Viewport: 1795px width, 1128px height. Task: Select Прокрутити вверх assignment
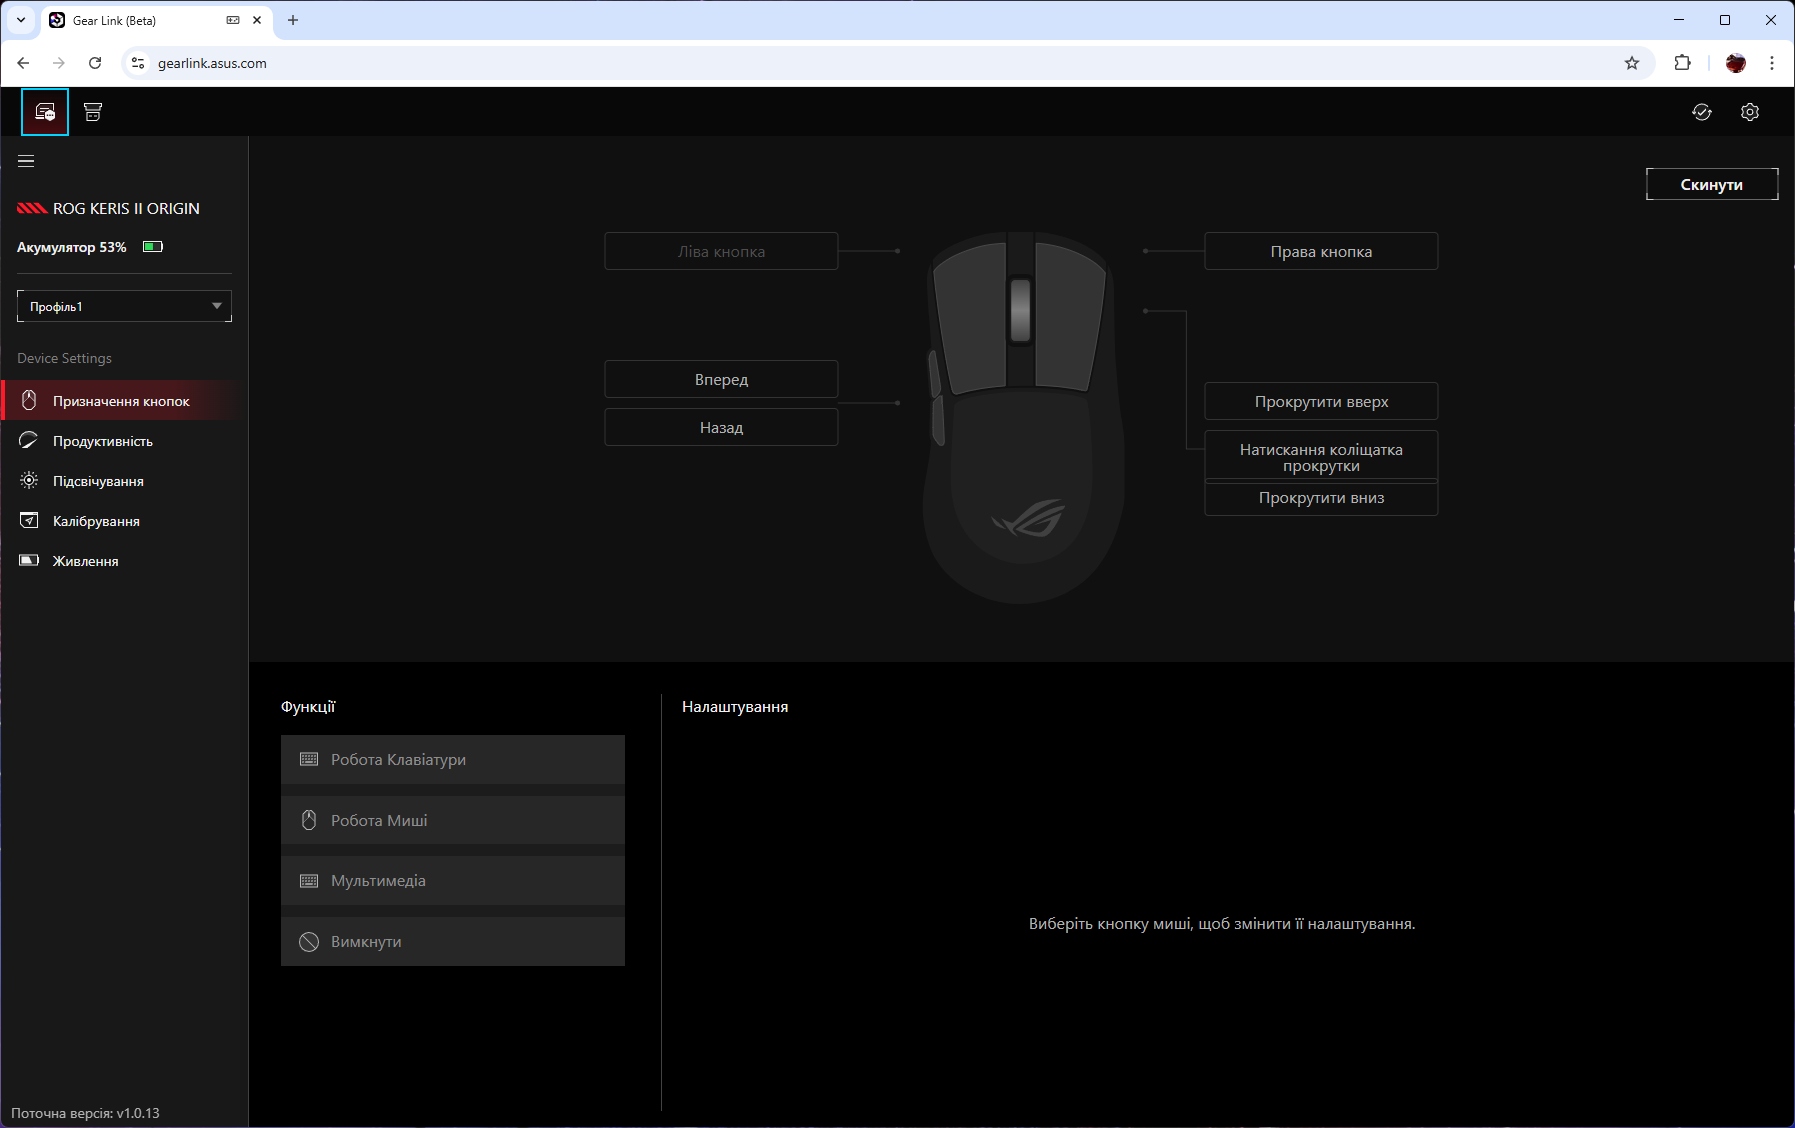coord(1321,401)
